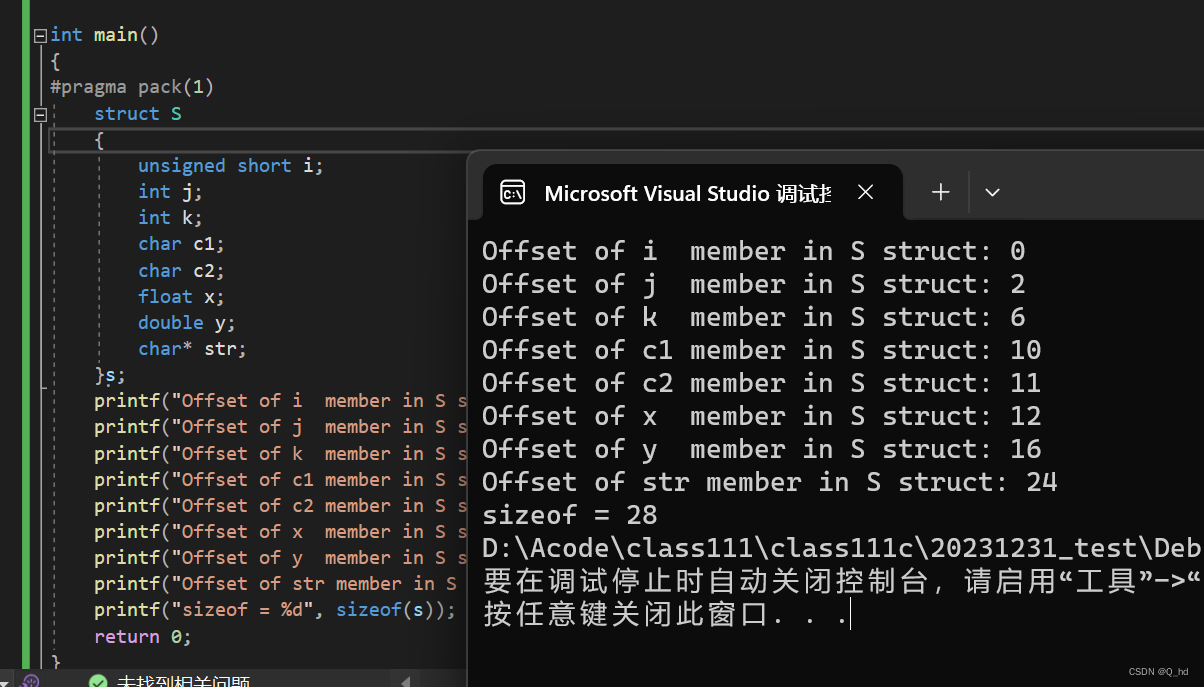Click the '按任意键关闭此窗口' console line
The height and width of the screenshot is (687, 1204).
click(x=666, y=614)
